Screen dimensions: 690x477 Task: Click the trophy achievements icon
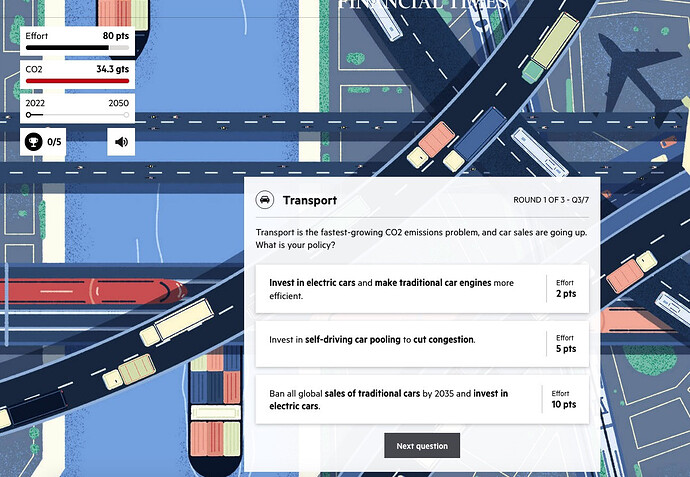[x=33, y=142]
